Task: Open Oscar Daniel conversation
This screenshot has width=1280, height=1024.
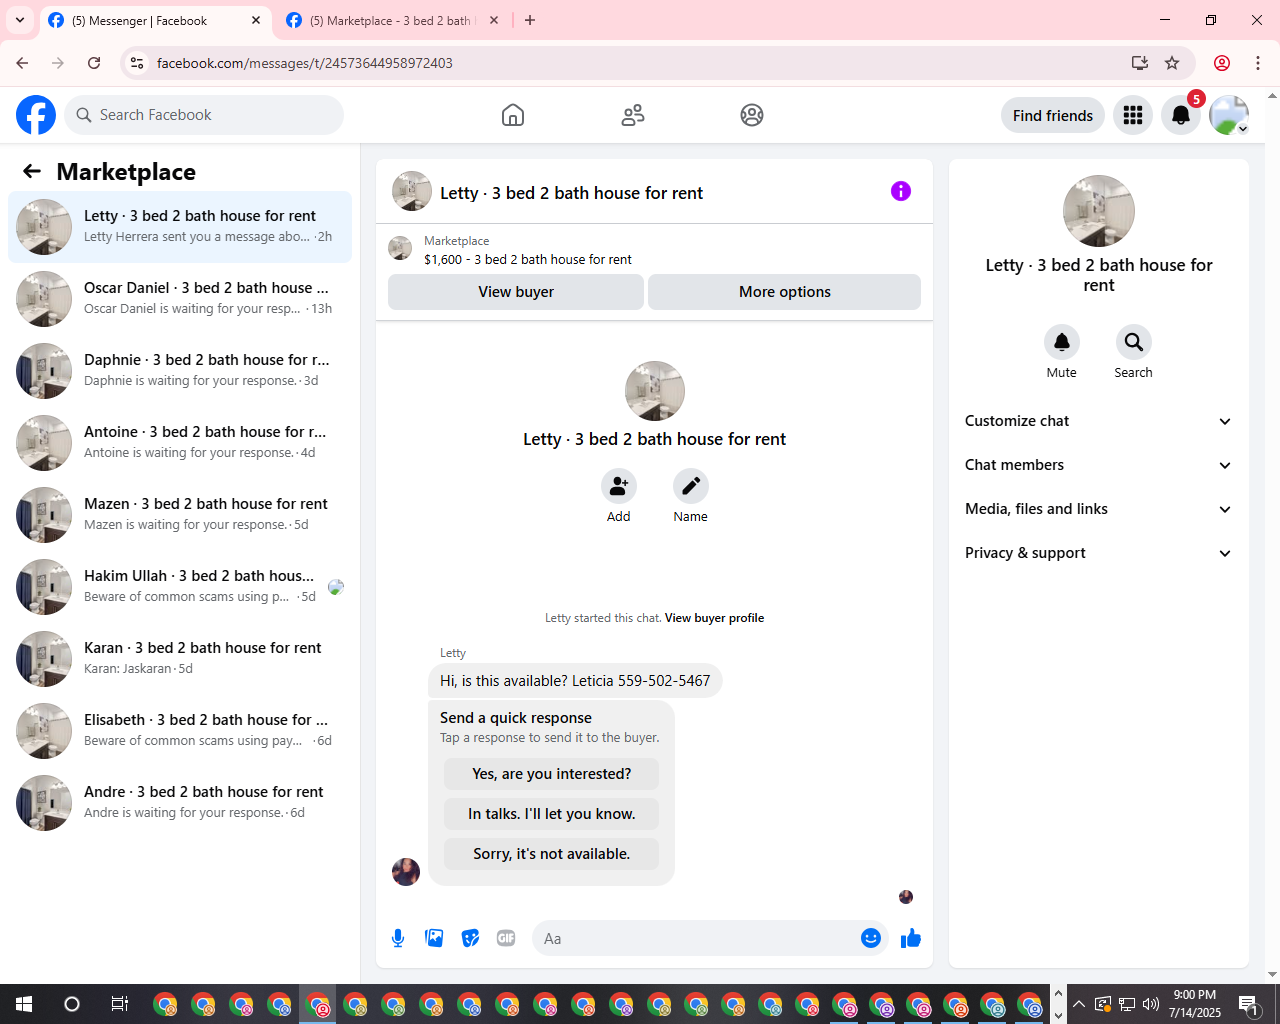Action: coord(180,299)
